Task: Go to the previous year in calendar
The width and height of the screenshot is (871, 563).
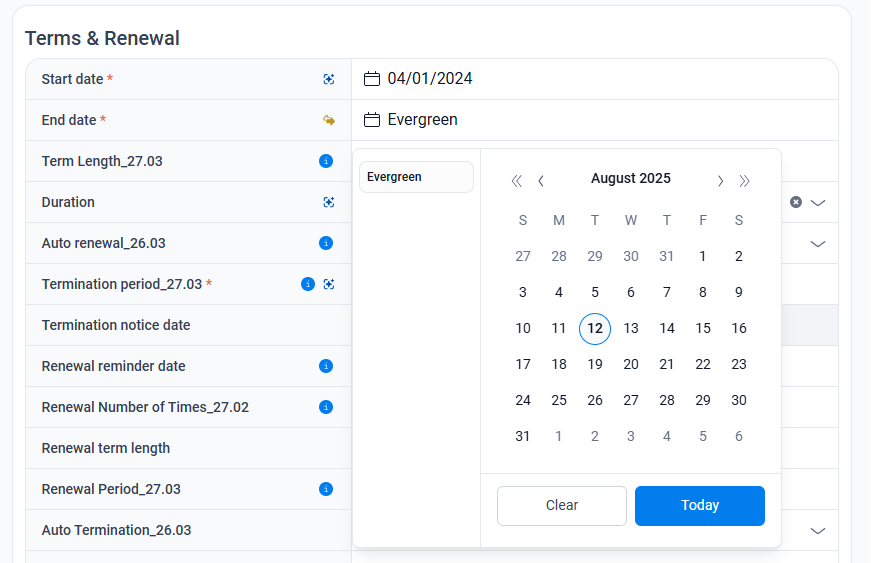Action: point(516,181)
